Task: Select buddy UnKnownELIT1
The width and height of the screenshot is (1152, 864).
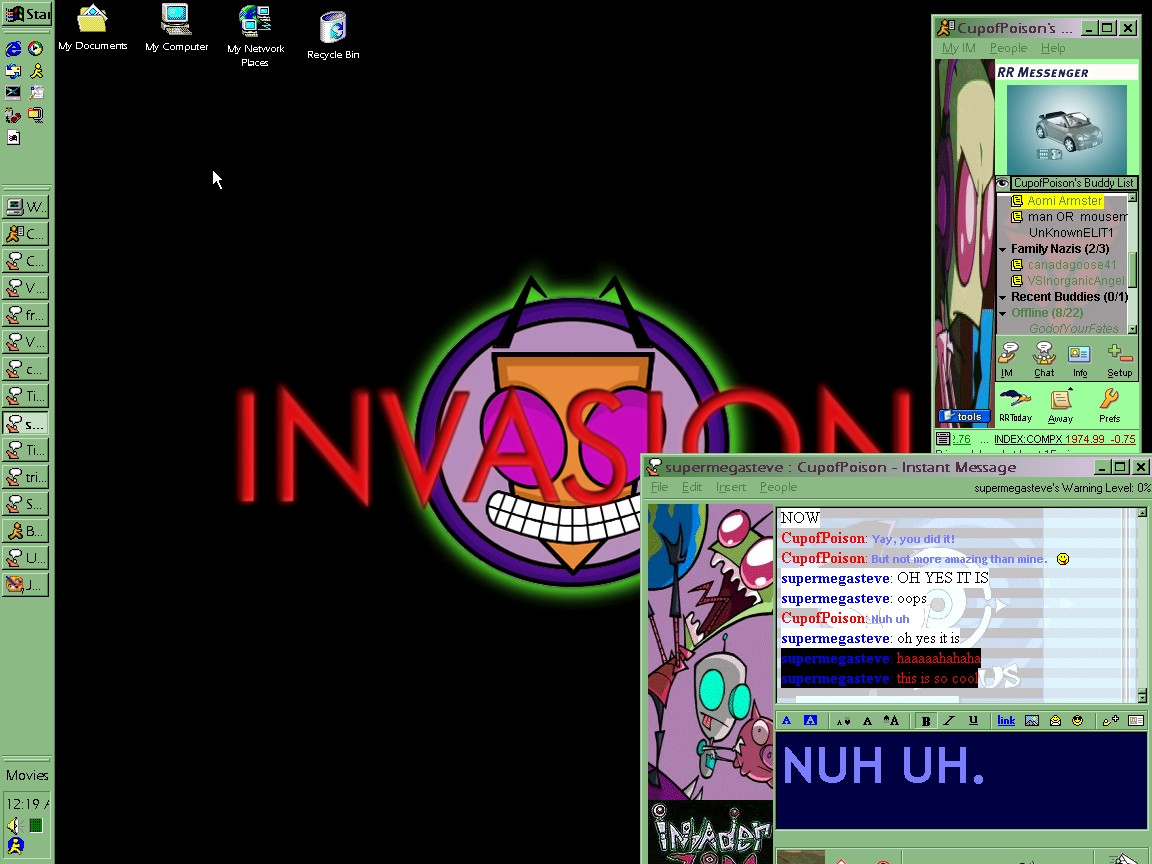Action: click(1071, 233)
